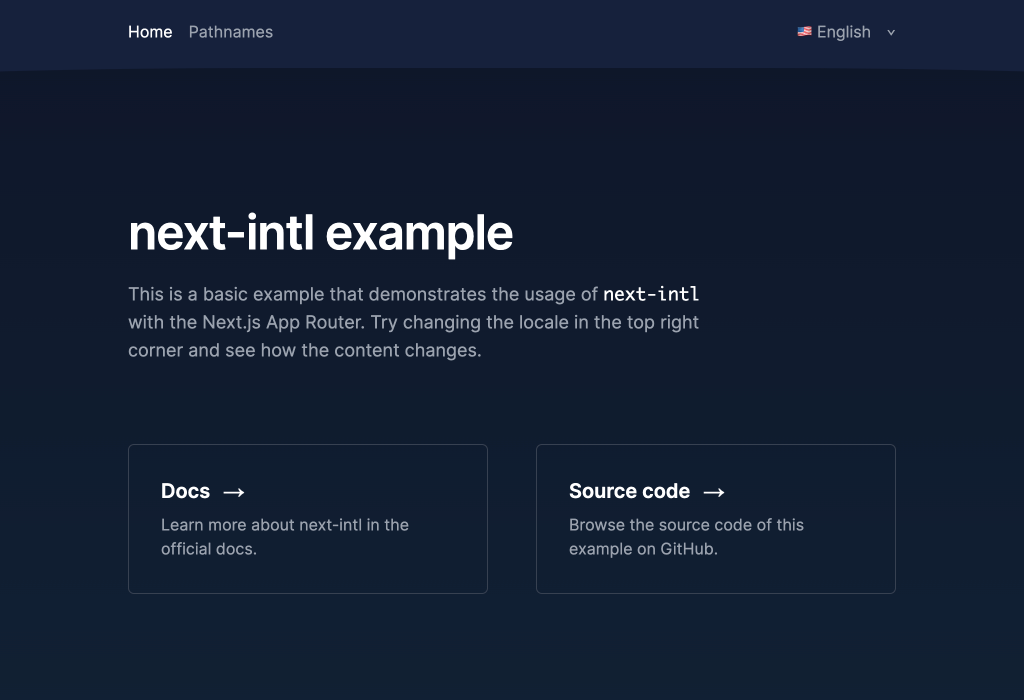Viewport: 1024px width, 700px height.
Task: Click the arrow beside Source code
Action: (714, 492)
